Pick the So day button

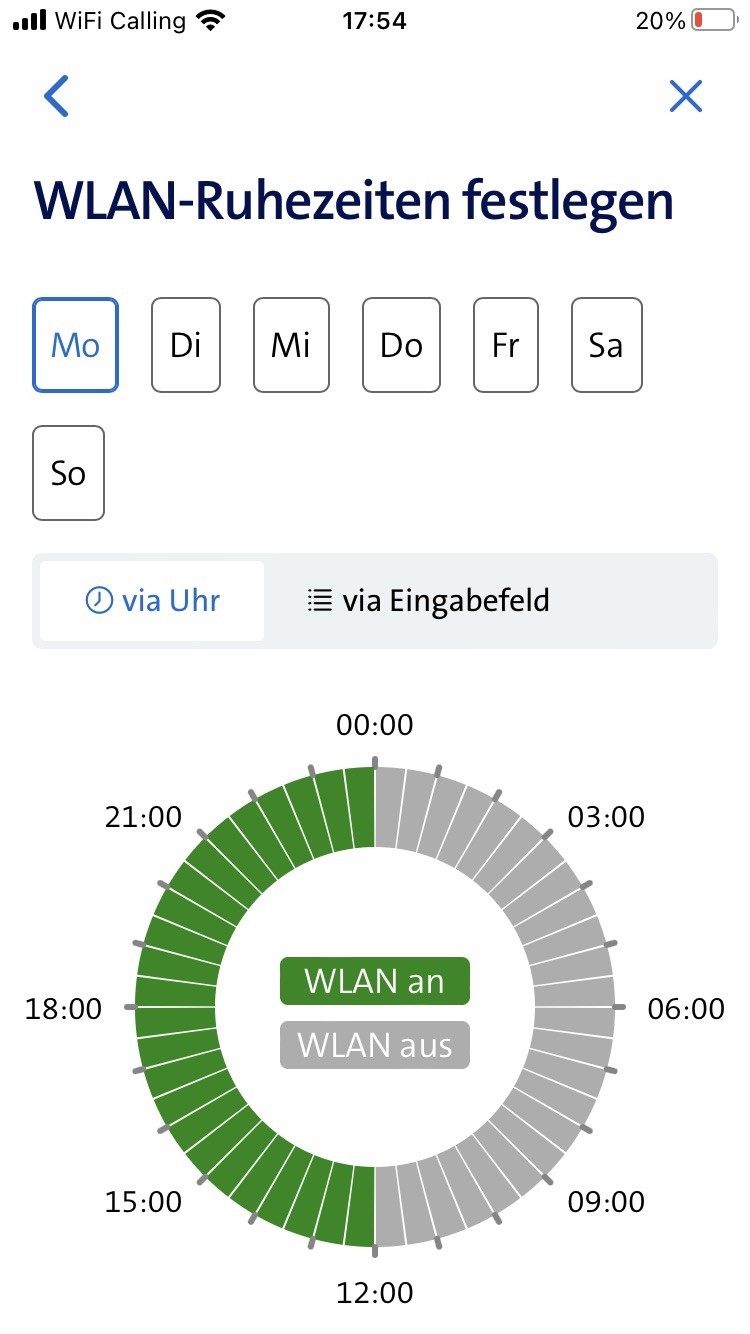[68, 473]
